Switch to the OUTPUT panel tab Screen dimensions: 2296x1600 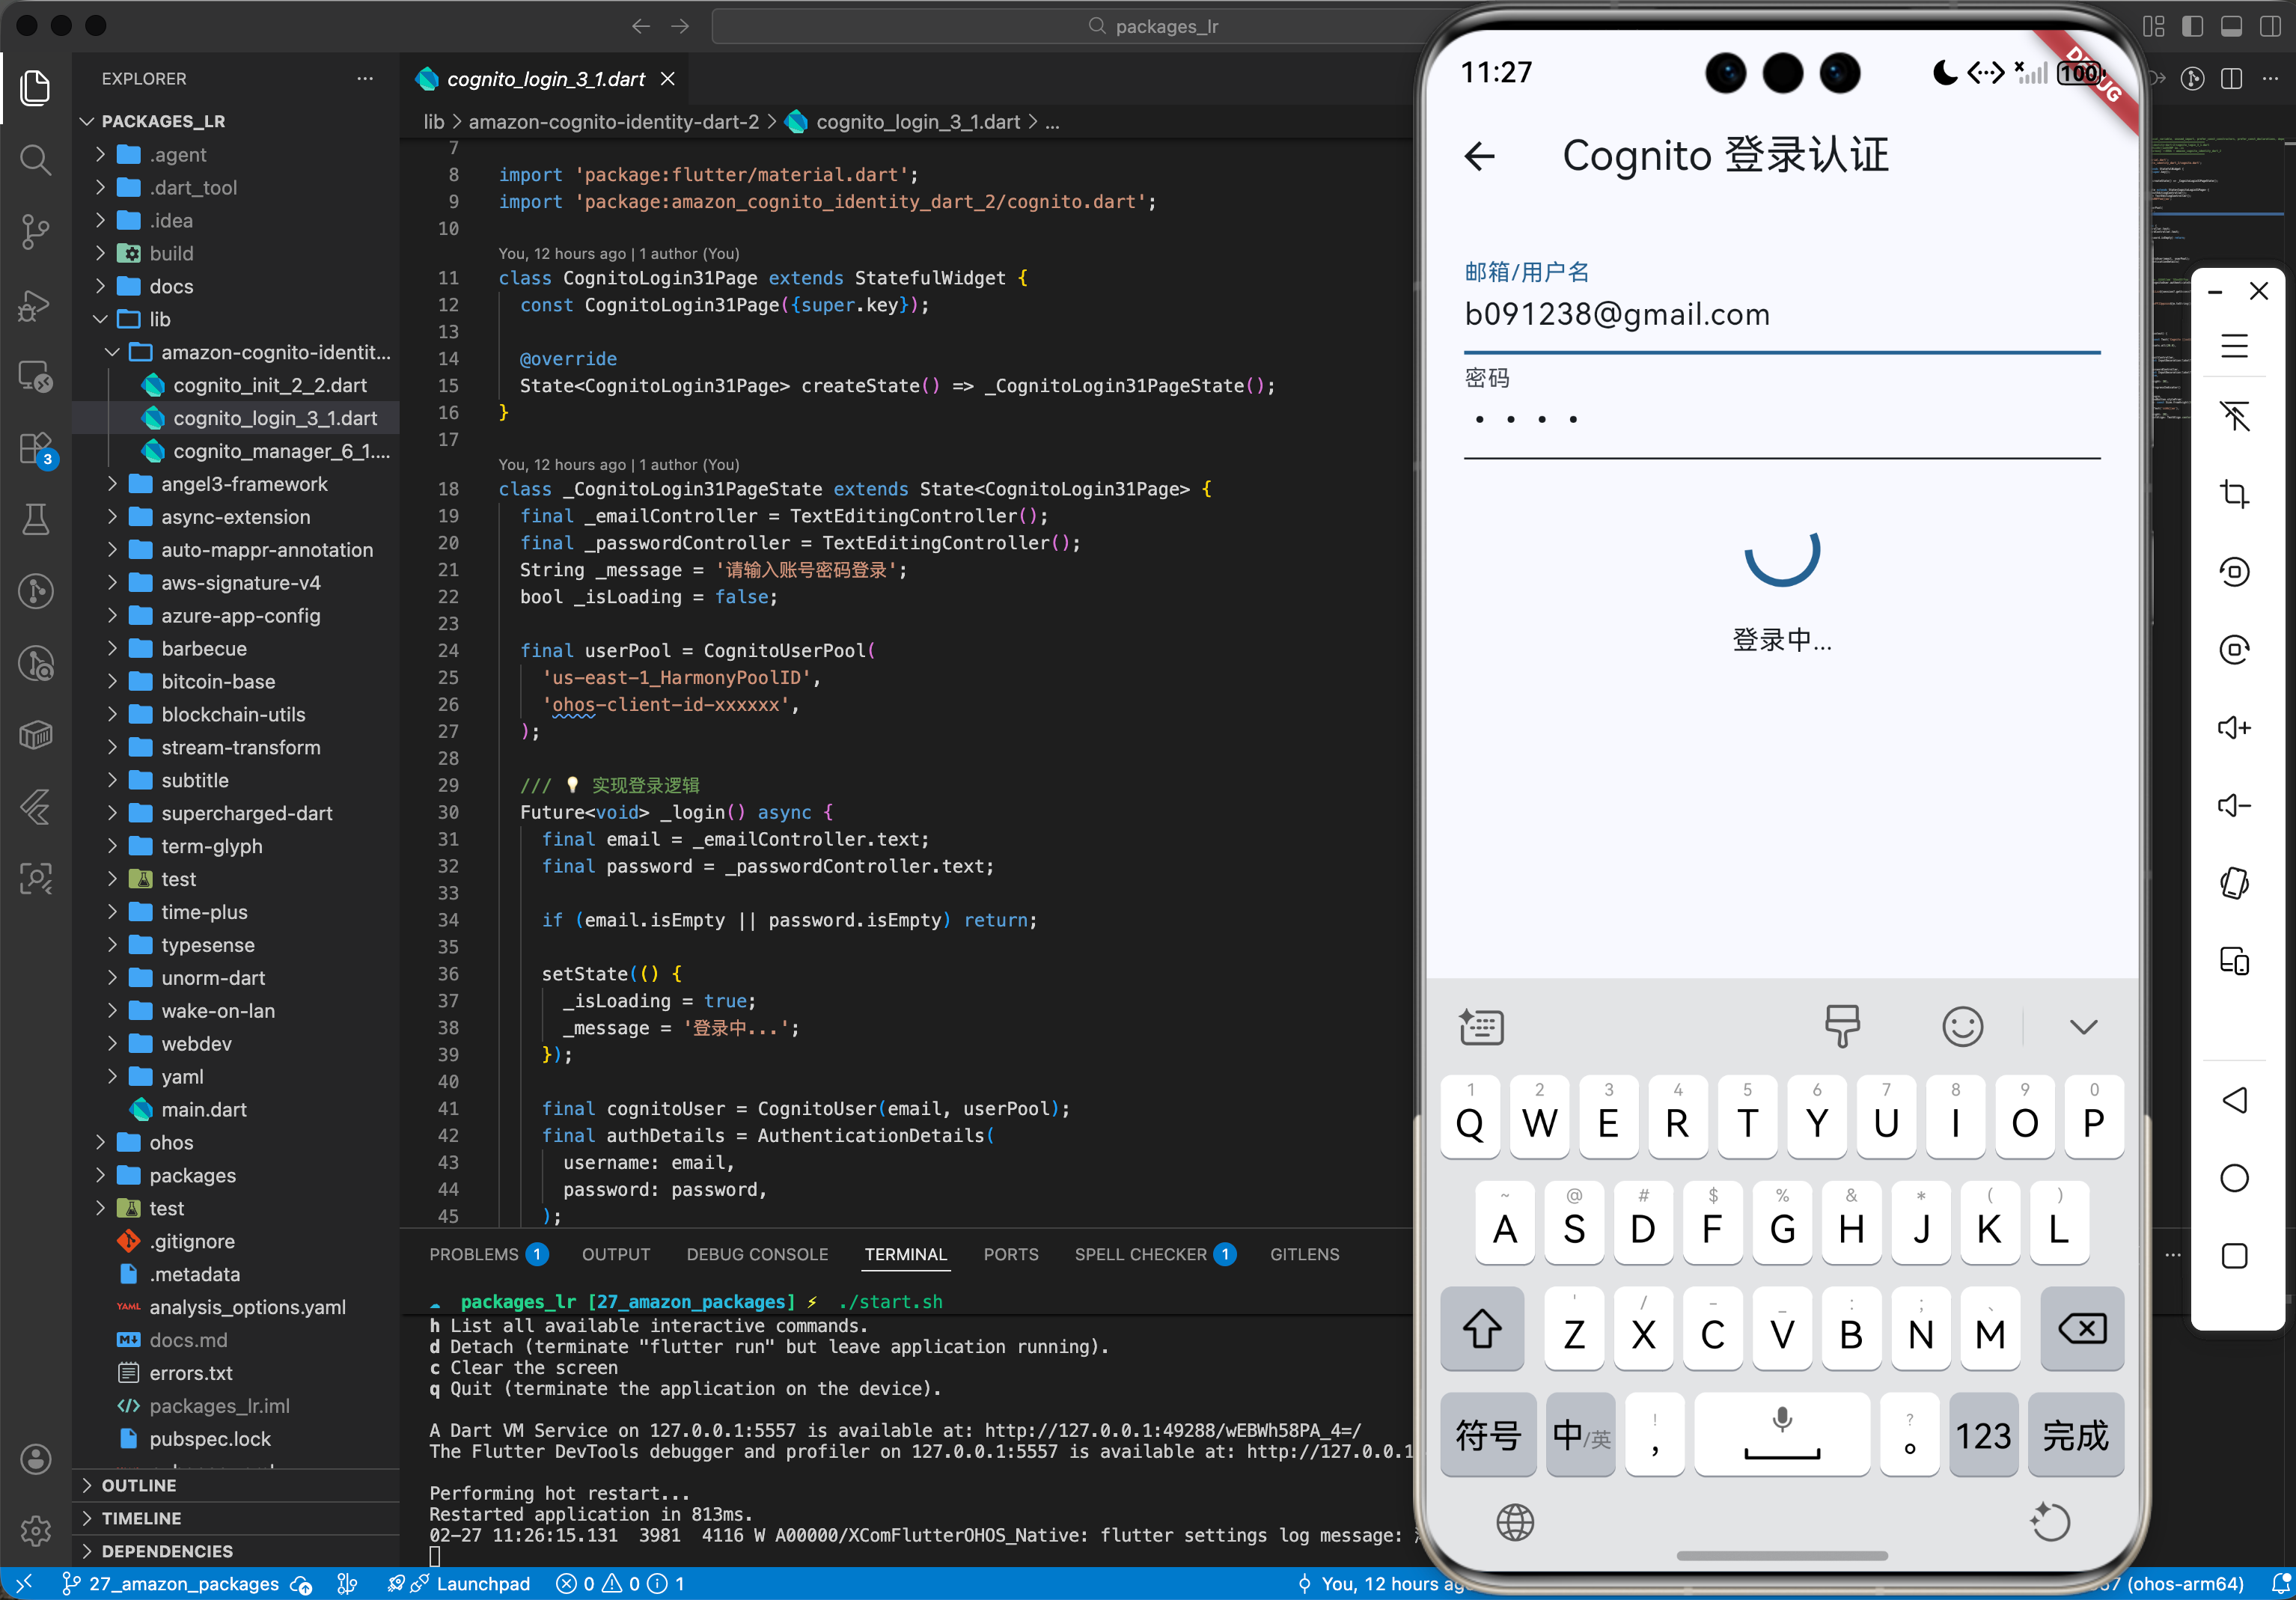(x=616, y=1254)
